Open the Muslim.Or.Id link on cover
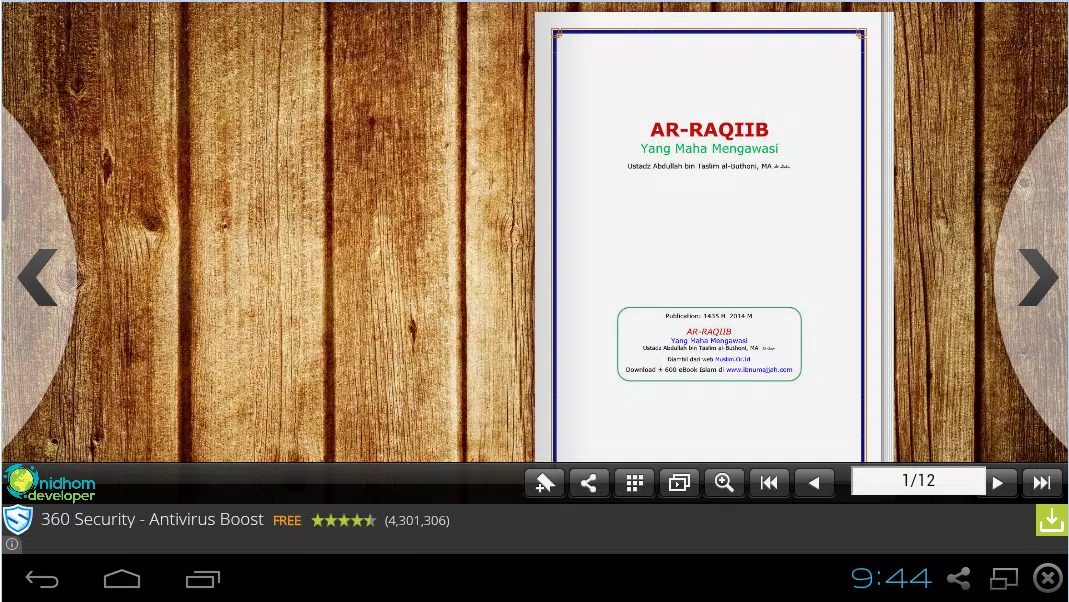This screenshot has width=1069, height=602. pyautogui.click(x=732, y=359)
